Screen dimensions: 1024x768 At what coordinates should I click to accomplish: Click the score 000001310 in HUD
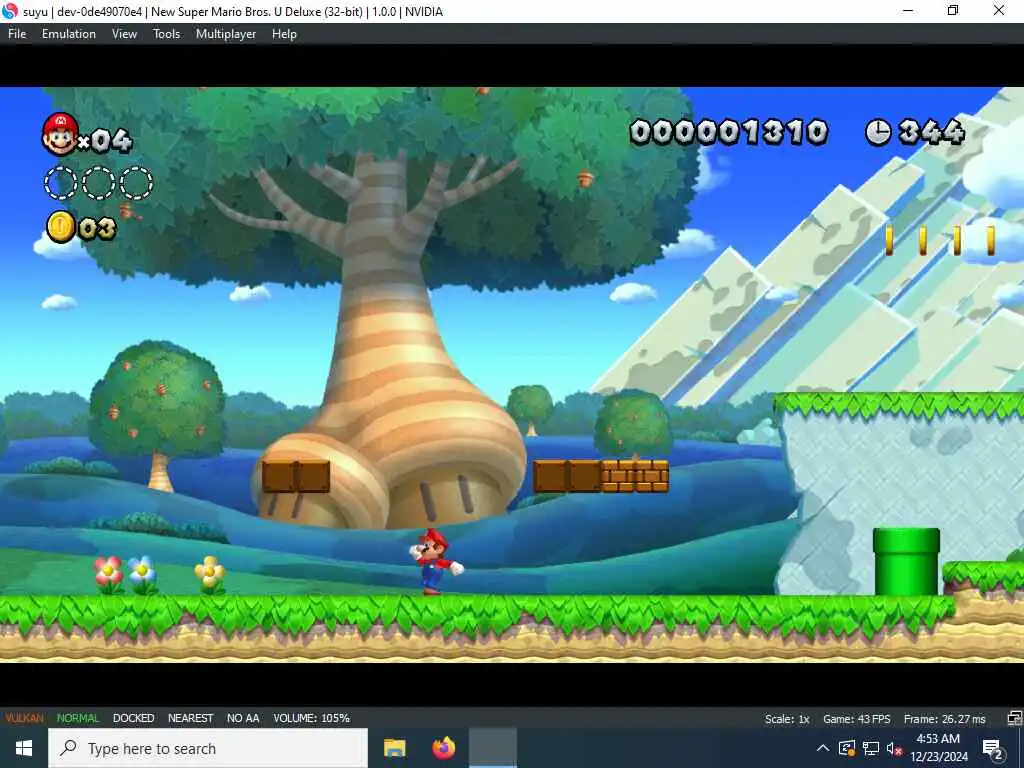pos(729,133)
